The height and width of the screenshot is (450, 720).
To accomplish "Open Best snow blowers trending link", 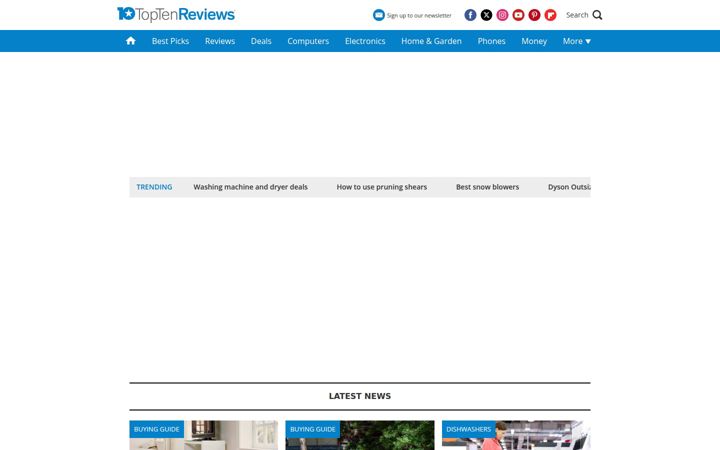I will click(x=487, y=187).
